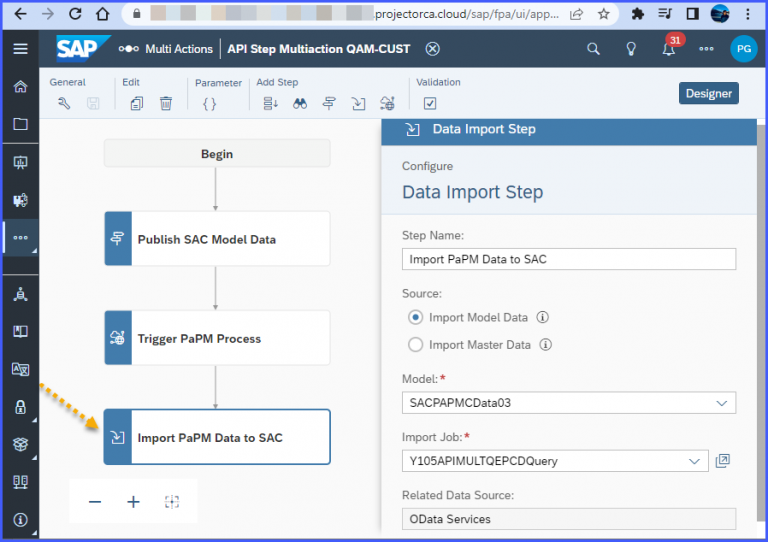The width and height of the screenshot is (768, 542).
Task: Toggle the Validation checkbox
Action: (430, 103)
